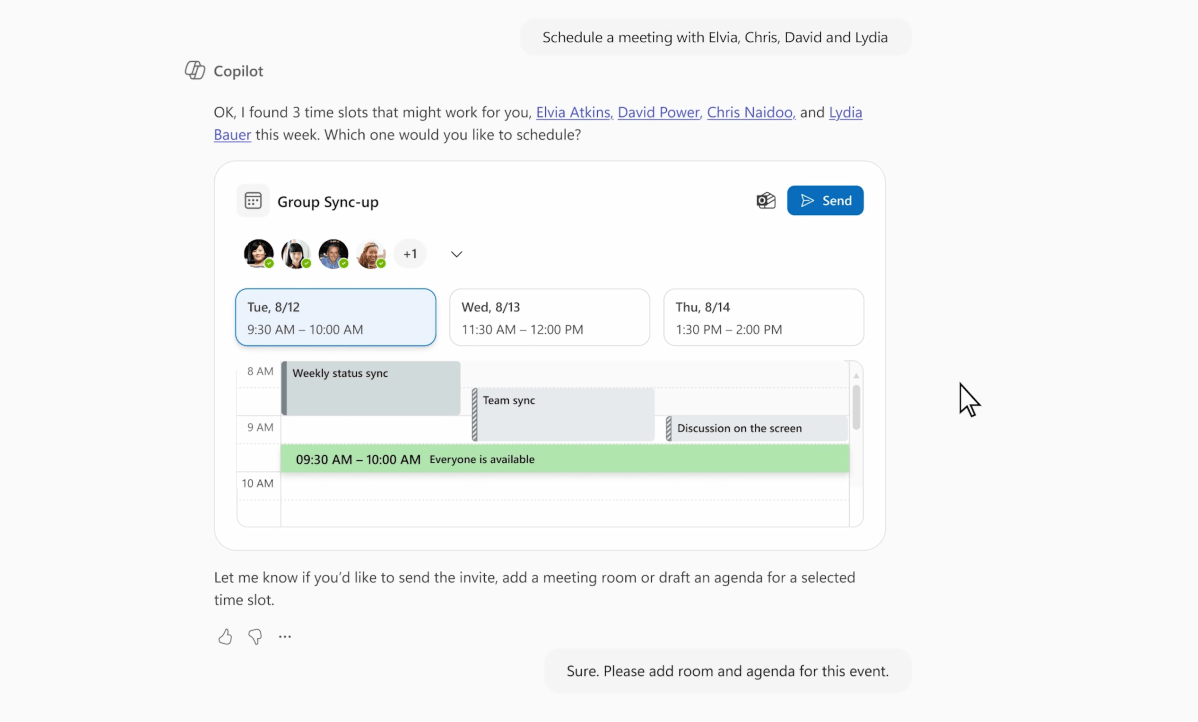Select the Tue, 8/12 time slot
The image size is (1198, 722).
tap(336, 318)
